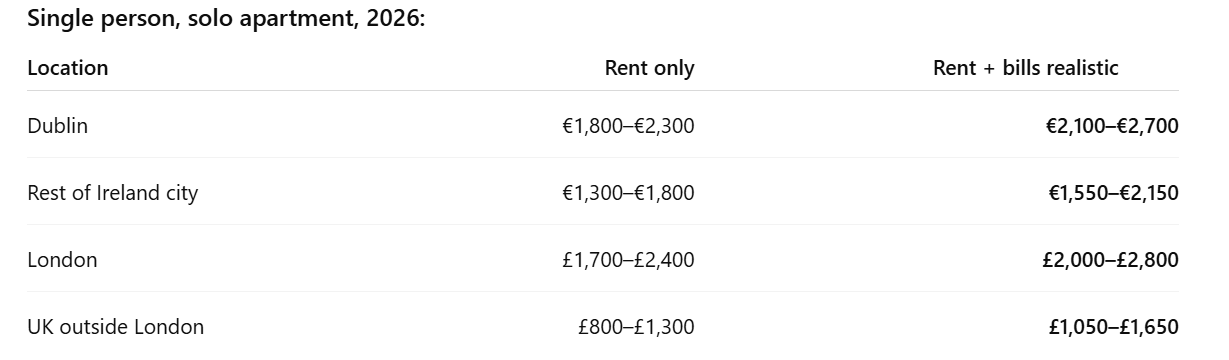
Task: Click London rent only £1,700–£2,400
Action: click(x=628, y=260)
